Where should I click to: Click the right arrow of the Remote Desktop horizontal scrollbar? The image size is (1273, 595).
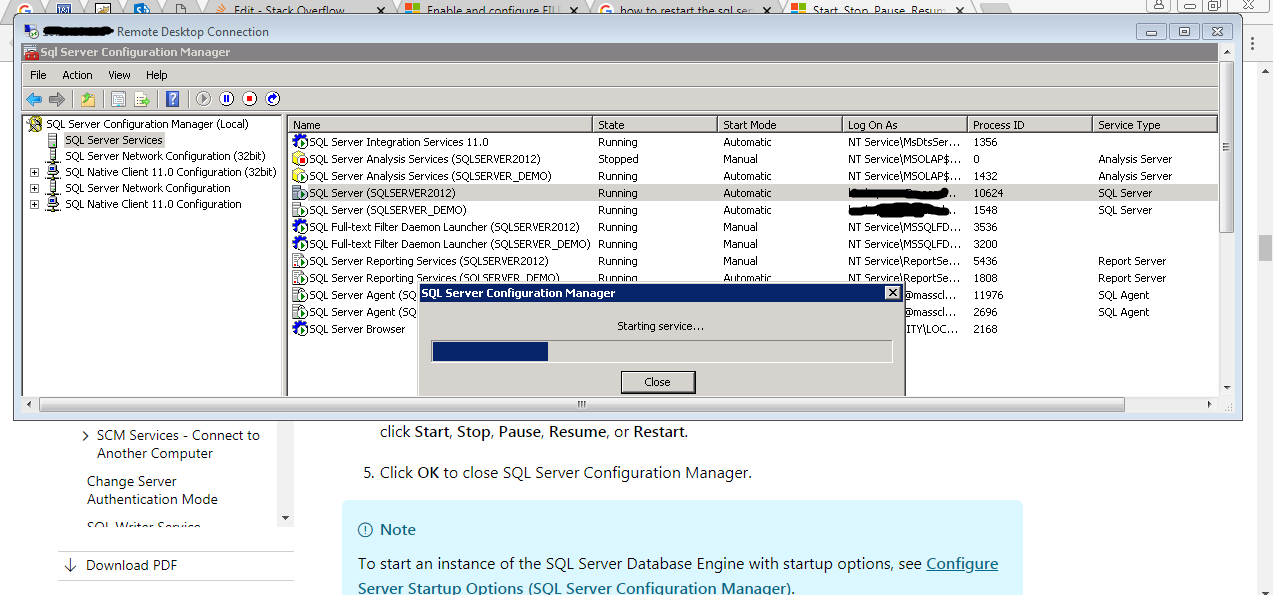(1210, 405)
